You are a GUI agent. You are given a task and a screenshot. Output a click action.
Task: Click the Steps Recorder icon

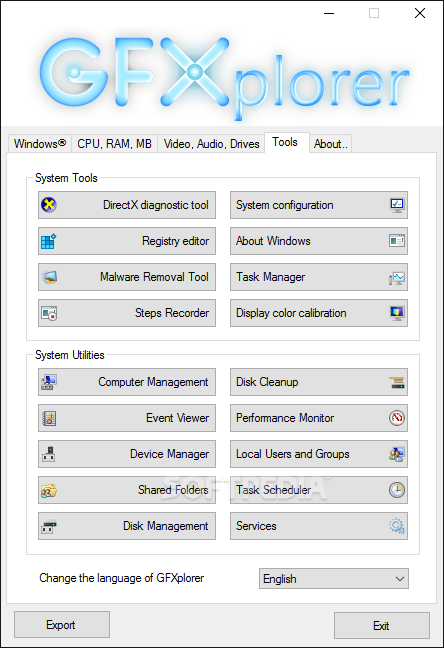[49, 313]
